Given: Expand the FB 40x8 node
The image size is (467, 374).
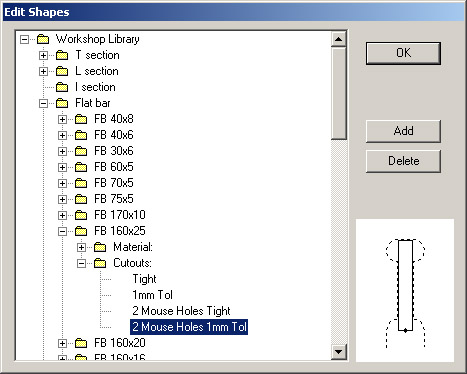Looking at the screenshot, I should coord(62,119).
